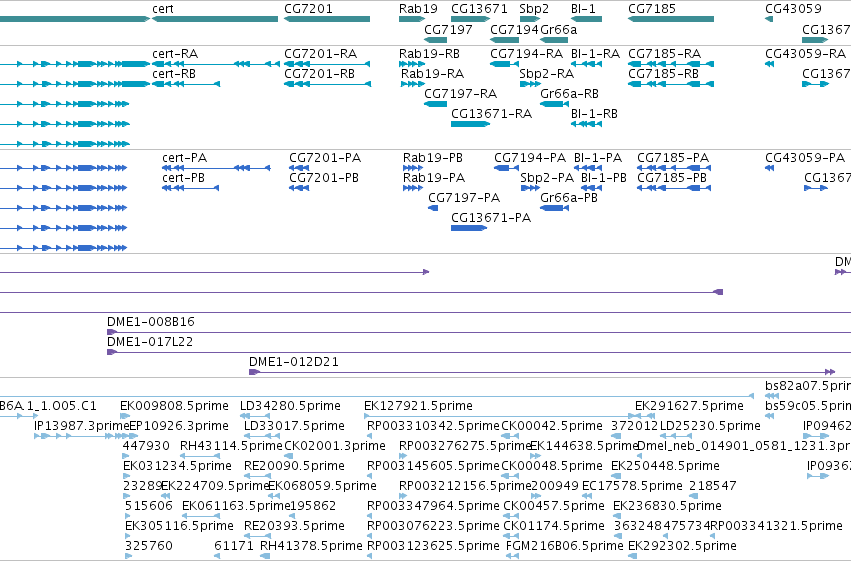Viewport: 851px width, 561px height.
Task: Select the cert-RB transcript label
Action: (x=174, y=73)
